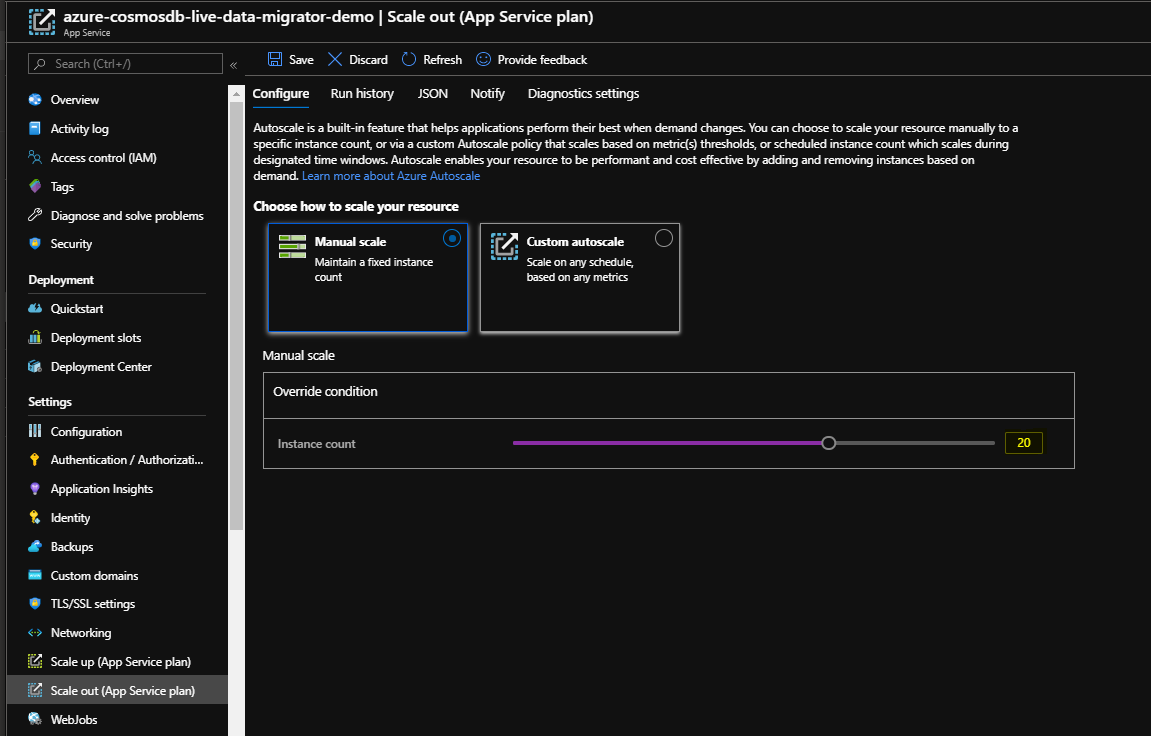Click the Instance count slider handle
The image size is (1151, 736).
pyautogui.click(x=829, y=442)
